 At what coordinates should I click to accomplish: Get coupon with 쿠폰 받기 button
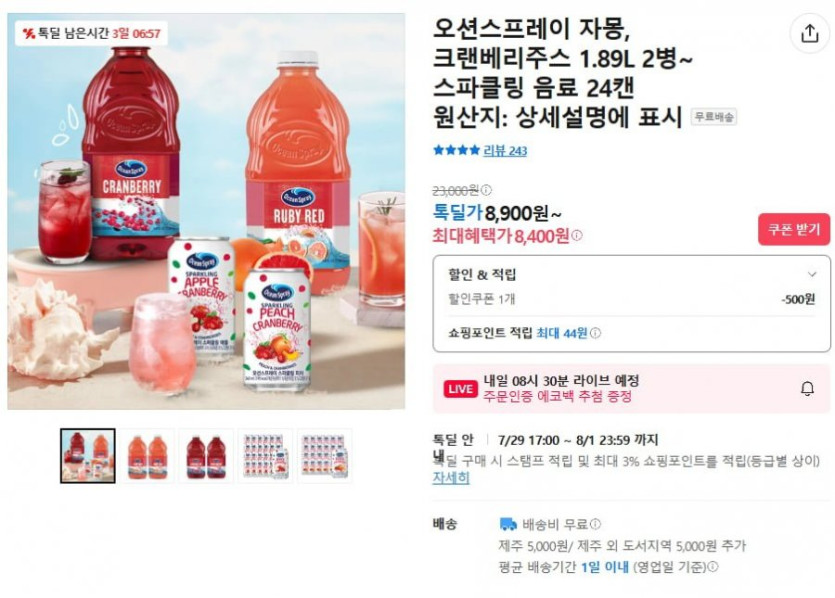coord(793,230)
